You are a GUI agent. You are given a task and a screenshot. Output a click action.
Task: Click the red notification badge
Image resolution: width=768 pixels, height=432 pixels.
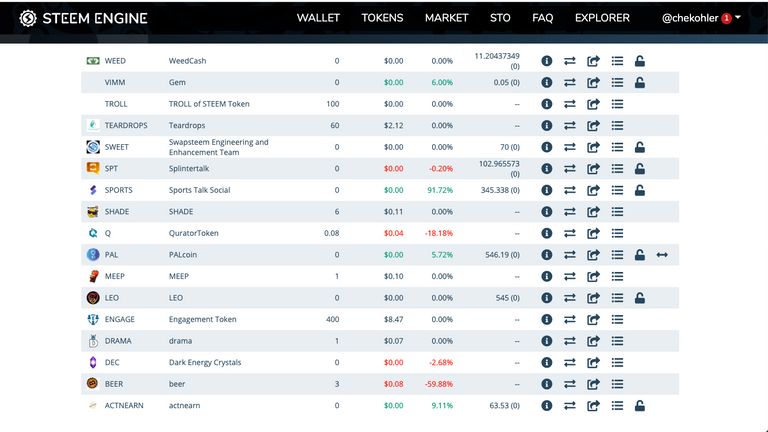point(726,18)
